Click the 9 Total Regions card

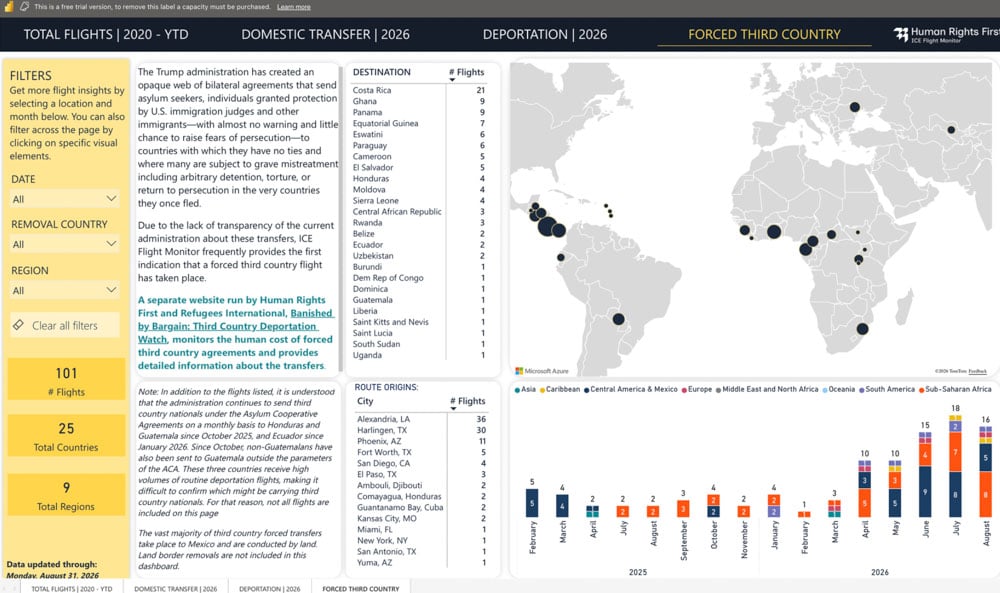pos(66,494)
